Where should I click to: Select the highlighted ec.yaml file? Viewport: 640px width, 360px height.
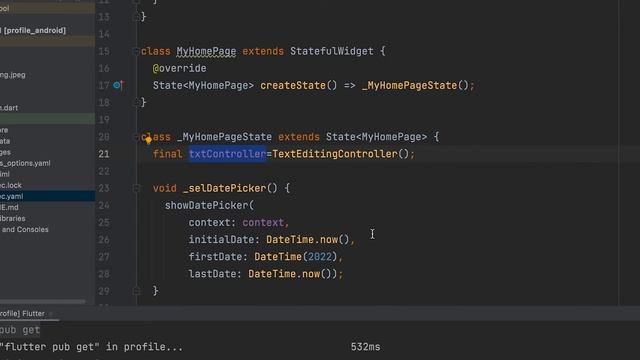(47, 196)
